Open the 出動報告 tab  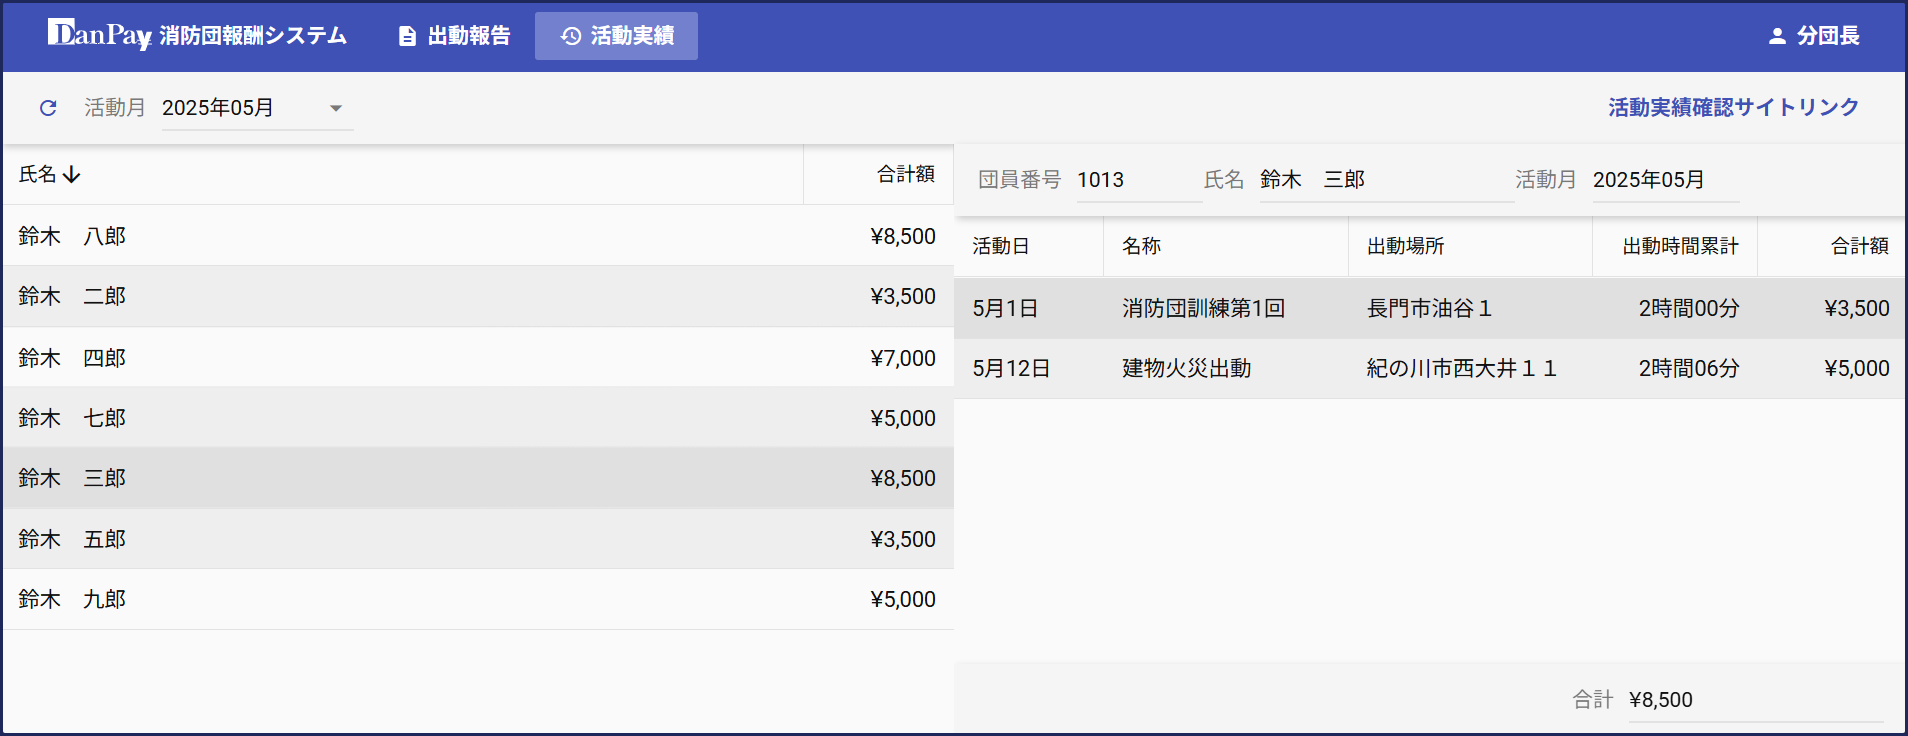[x=454, y=36]
